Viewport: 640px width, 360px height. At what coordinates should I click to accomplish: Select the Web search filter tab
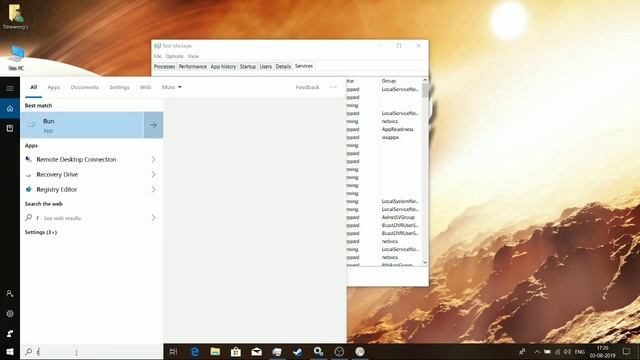[145, 87]
